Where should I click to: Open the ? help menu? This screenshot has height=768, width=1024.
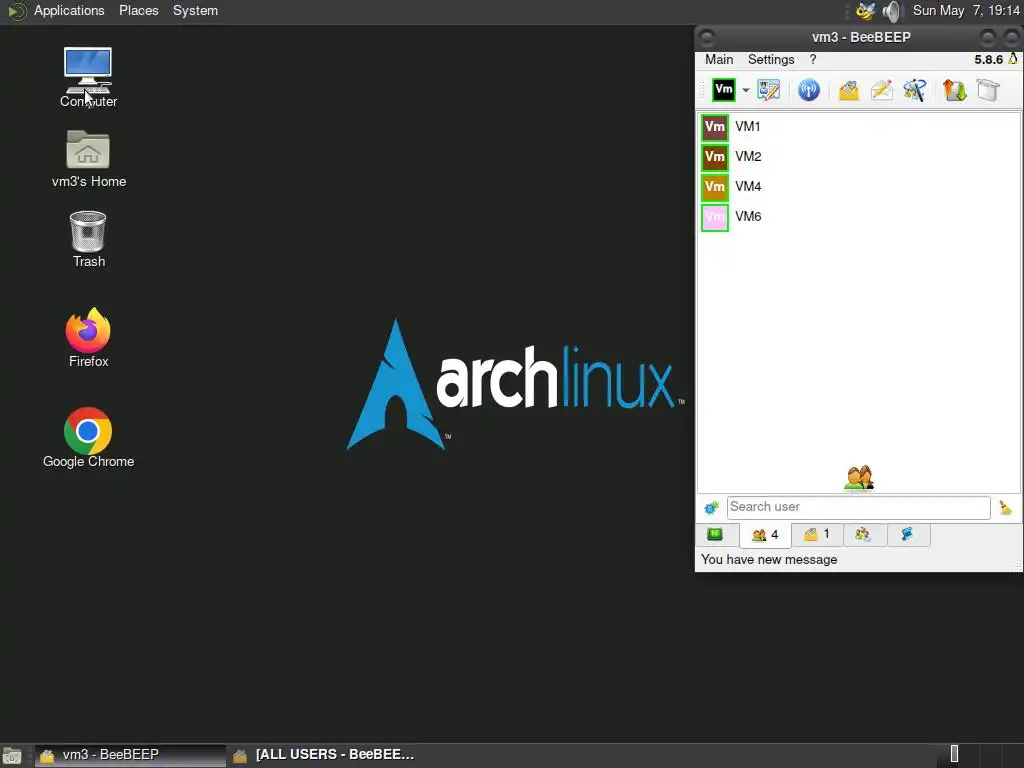tap(812, 59)
